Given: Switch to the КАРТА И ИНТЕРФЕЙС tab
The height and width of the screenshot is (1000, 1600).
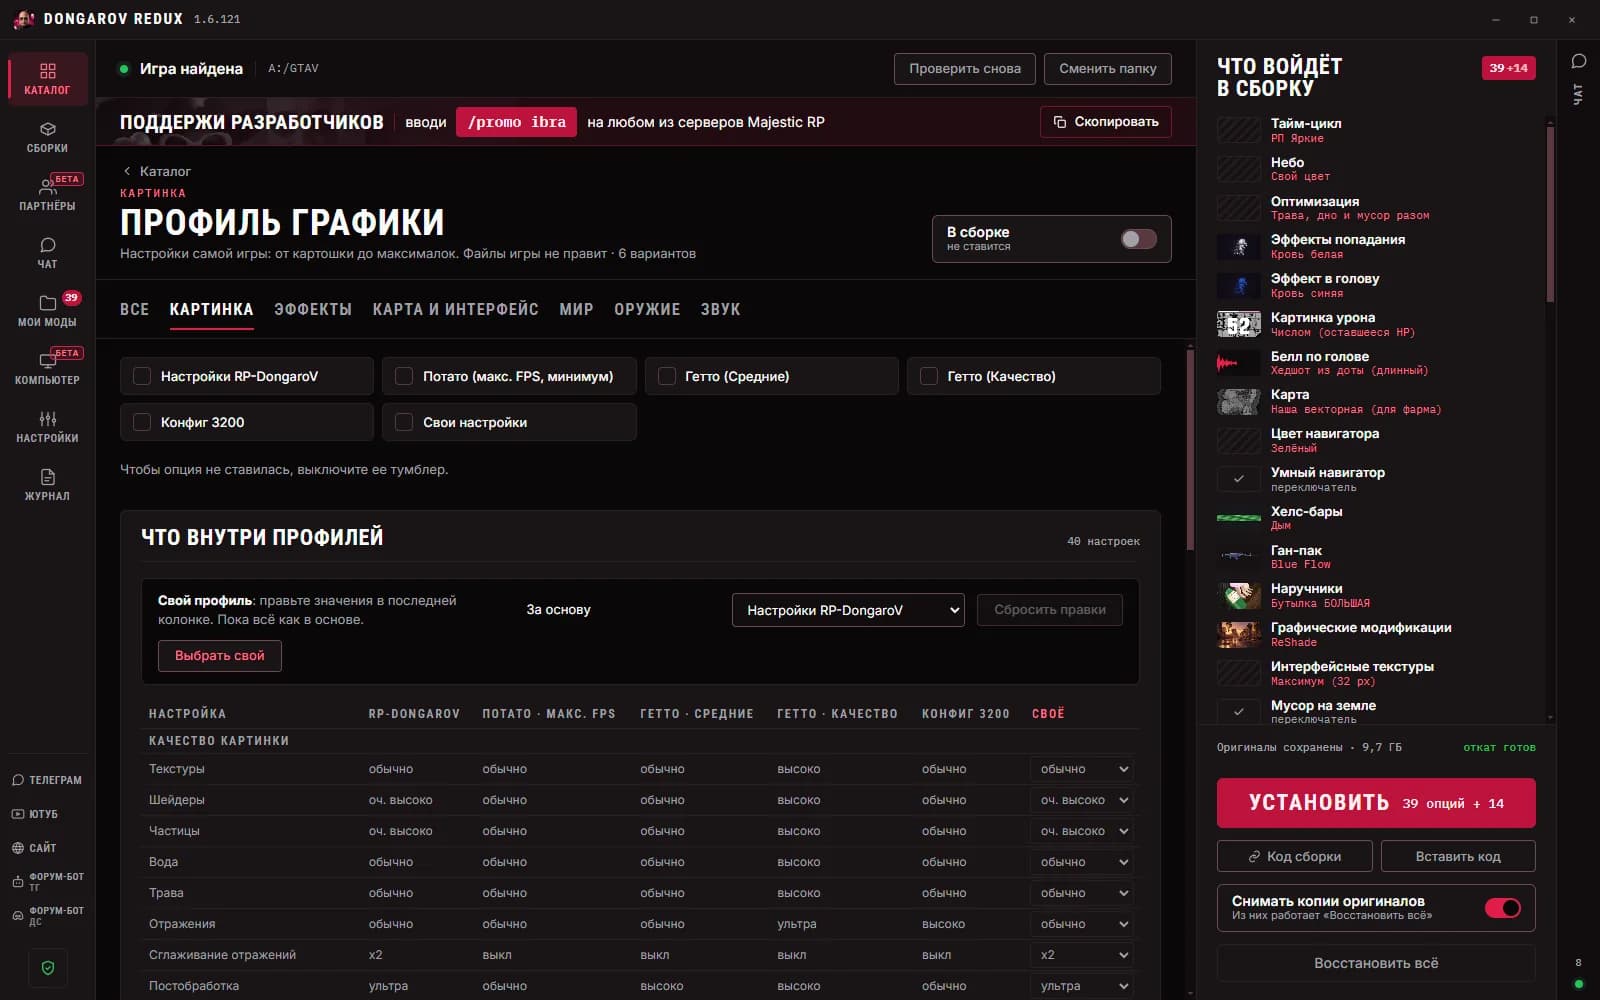Looking at the screenshot, I should [455, 310].
